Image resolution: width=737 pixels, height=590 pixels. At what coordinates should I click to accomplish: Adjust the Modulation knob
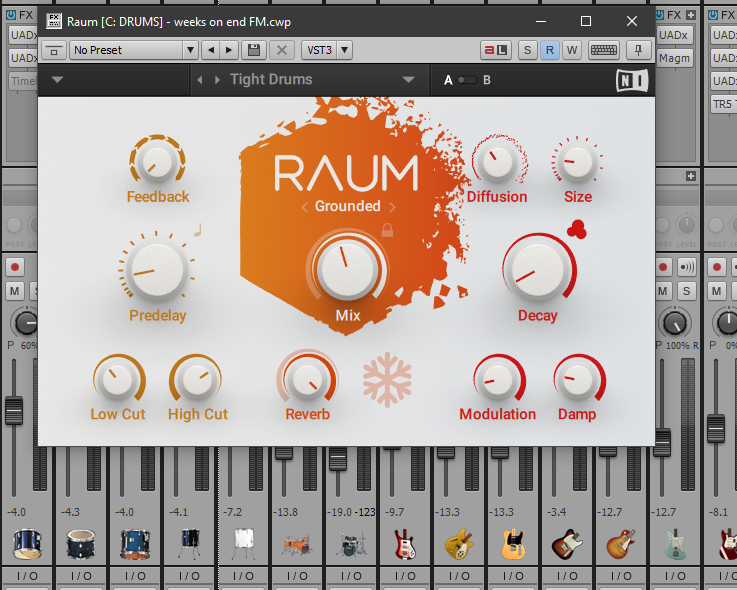click(x=498, y=379)
